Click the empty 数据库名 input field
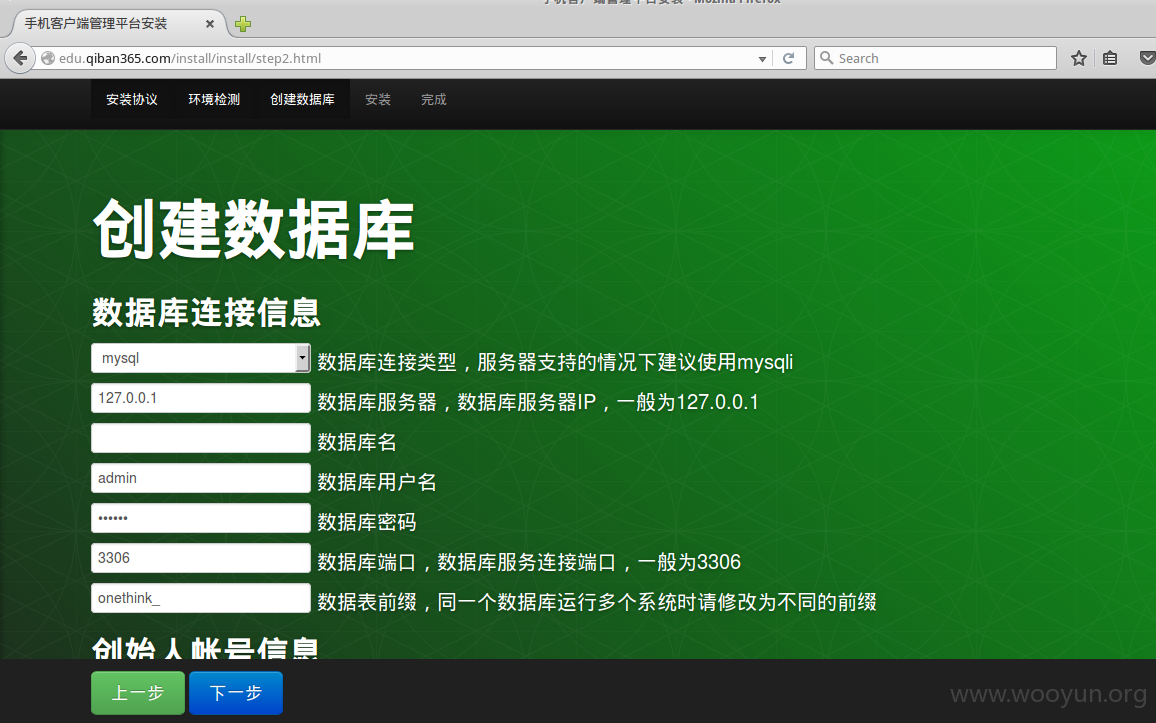 pyautogui.click(x=201, y=439)
